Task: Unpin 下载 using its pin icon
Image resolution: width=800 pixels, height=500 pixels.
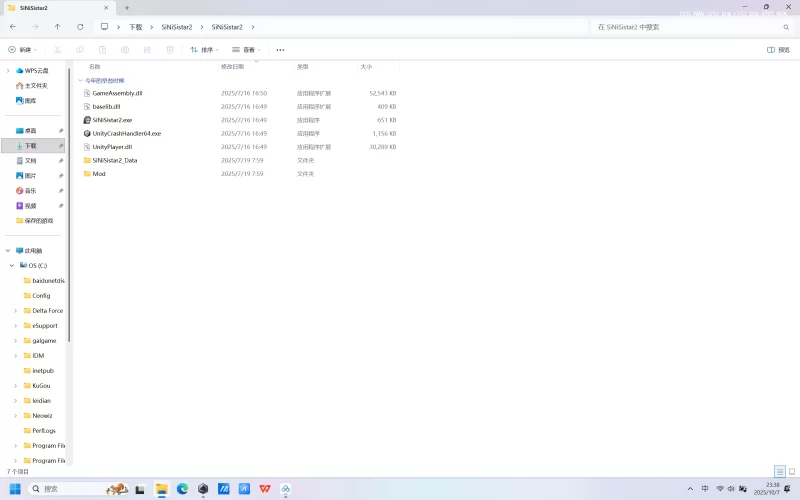Action: tap(61, 146)
